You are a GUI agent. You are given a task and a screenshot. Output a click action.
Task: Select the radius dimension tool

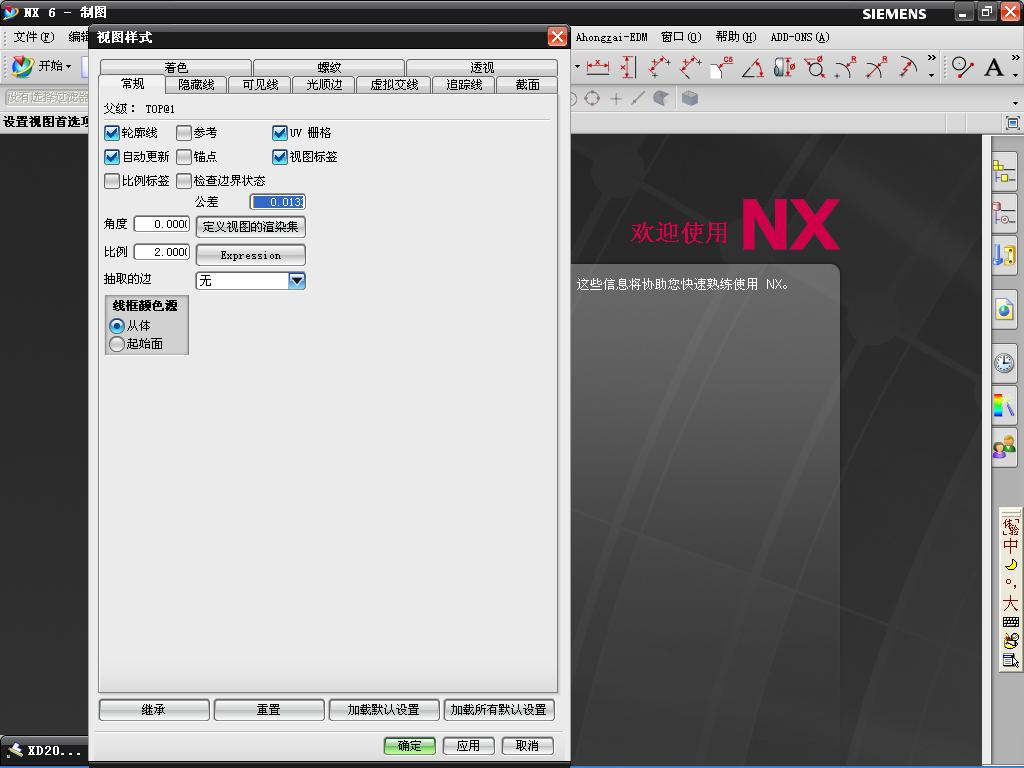click(846, 67)
